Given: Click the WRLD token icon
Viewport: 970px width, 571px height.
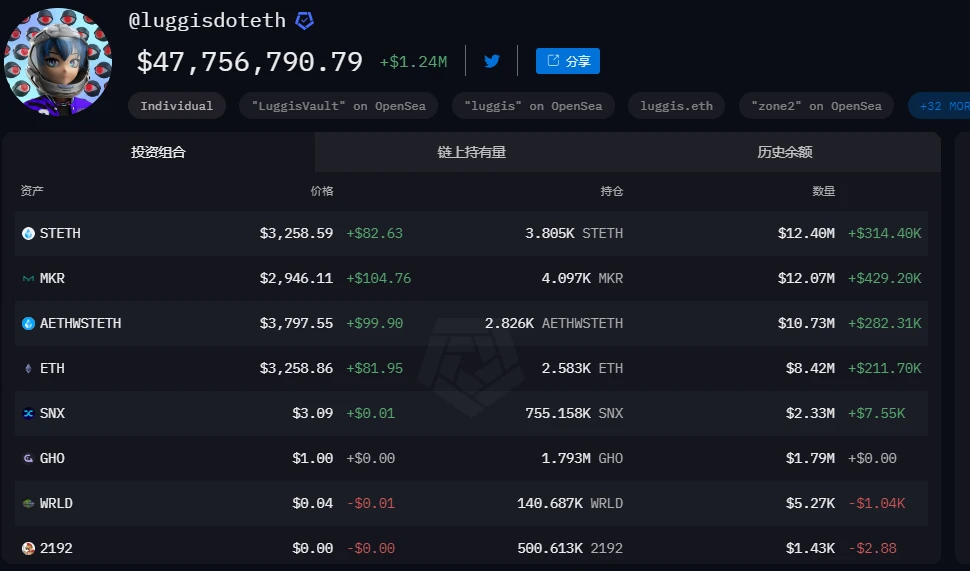Looking at the screenshot, I should pyautogui.click(x=28, y=503).
